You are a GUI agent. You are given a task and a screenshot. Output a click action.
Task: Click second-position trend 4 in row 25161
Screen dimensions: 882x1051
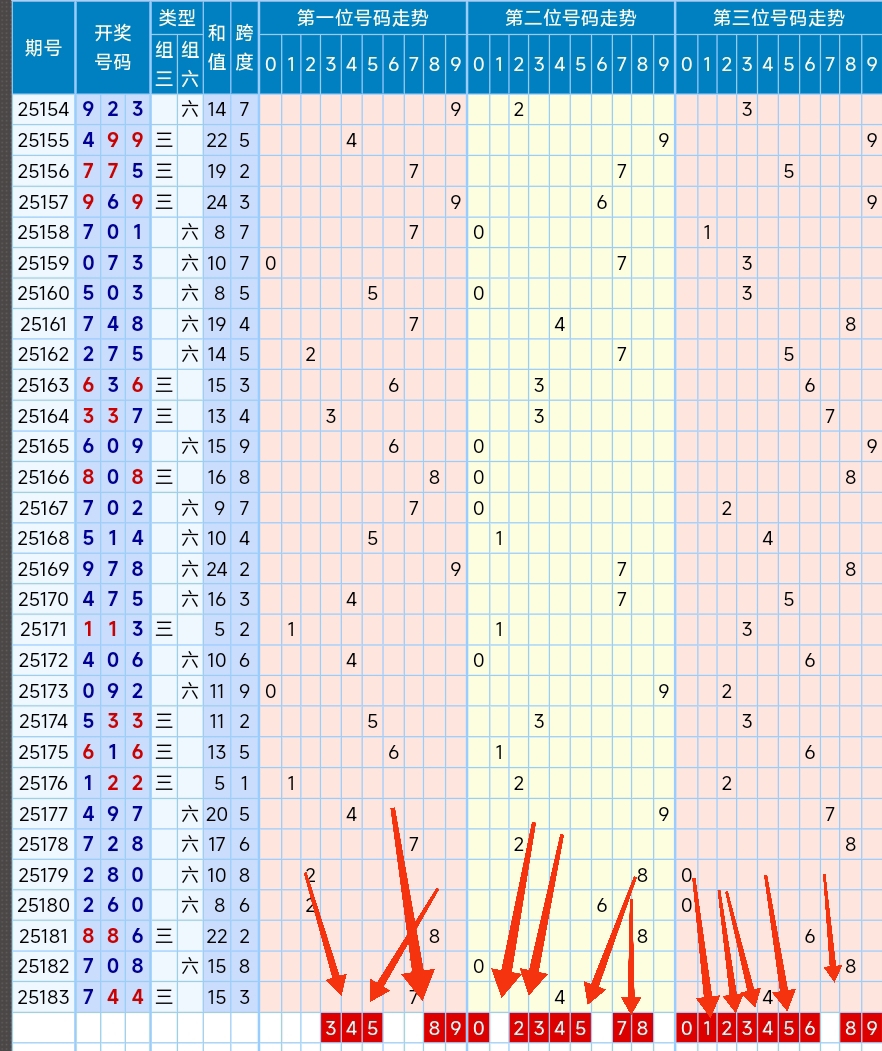pos(560,324)
